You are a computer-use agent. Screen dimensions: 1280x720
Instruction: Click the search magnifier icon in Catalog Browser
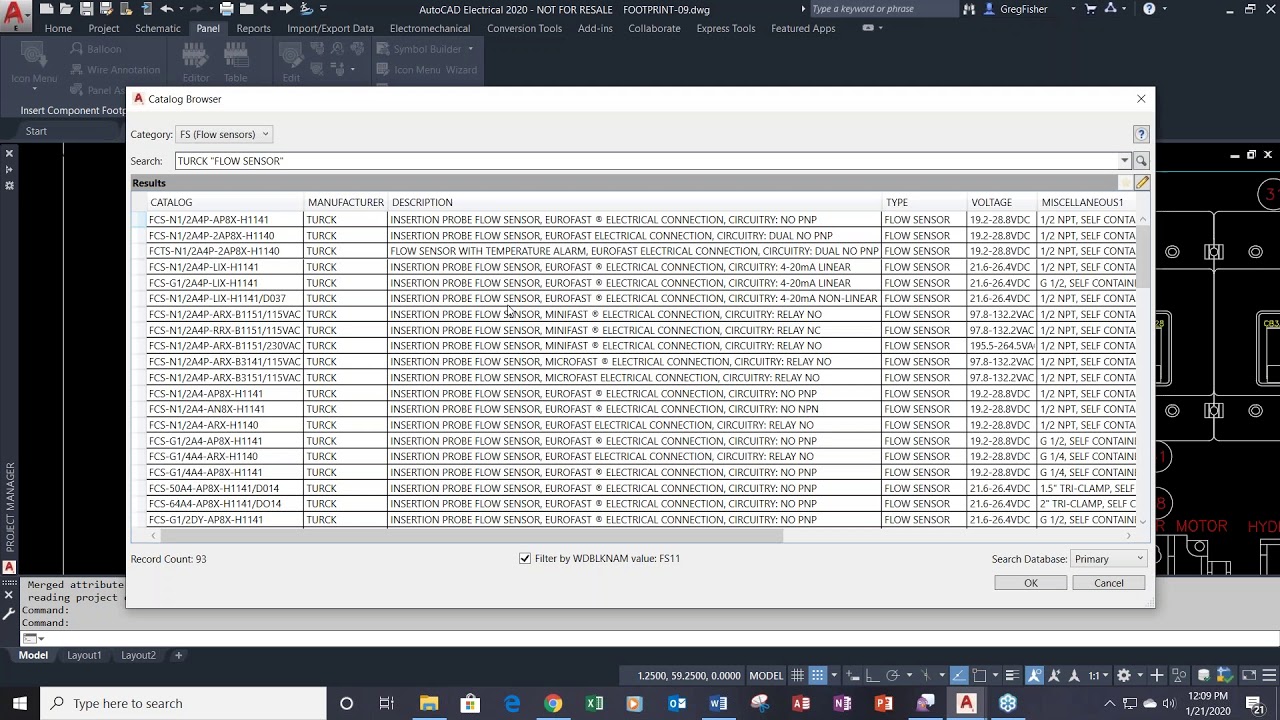[1141, 161]
